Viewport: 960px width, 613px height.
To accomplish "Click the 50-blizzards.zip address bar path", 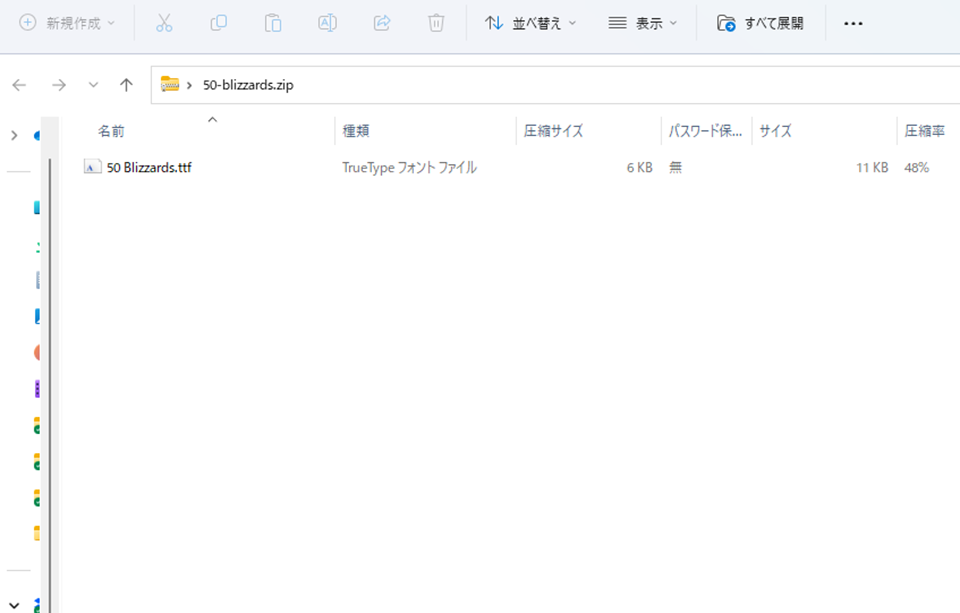I will [247, 85].
